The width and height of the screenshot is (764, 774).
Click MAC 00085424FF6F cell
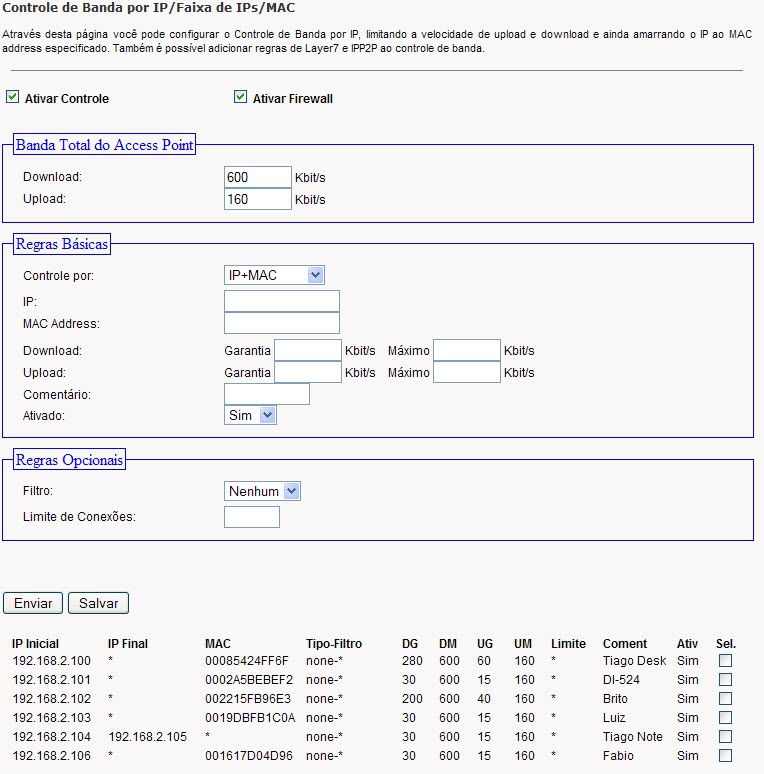coord(247,660)
